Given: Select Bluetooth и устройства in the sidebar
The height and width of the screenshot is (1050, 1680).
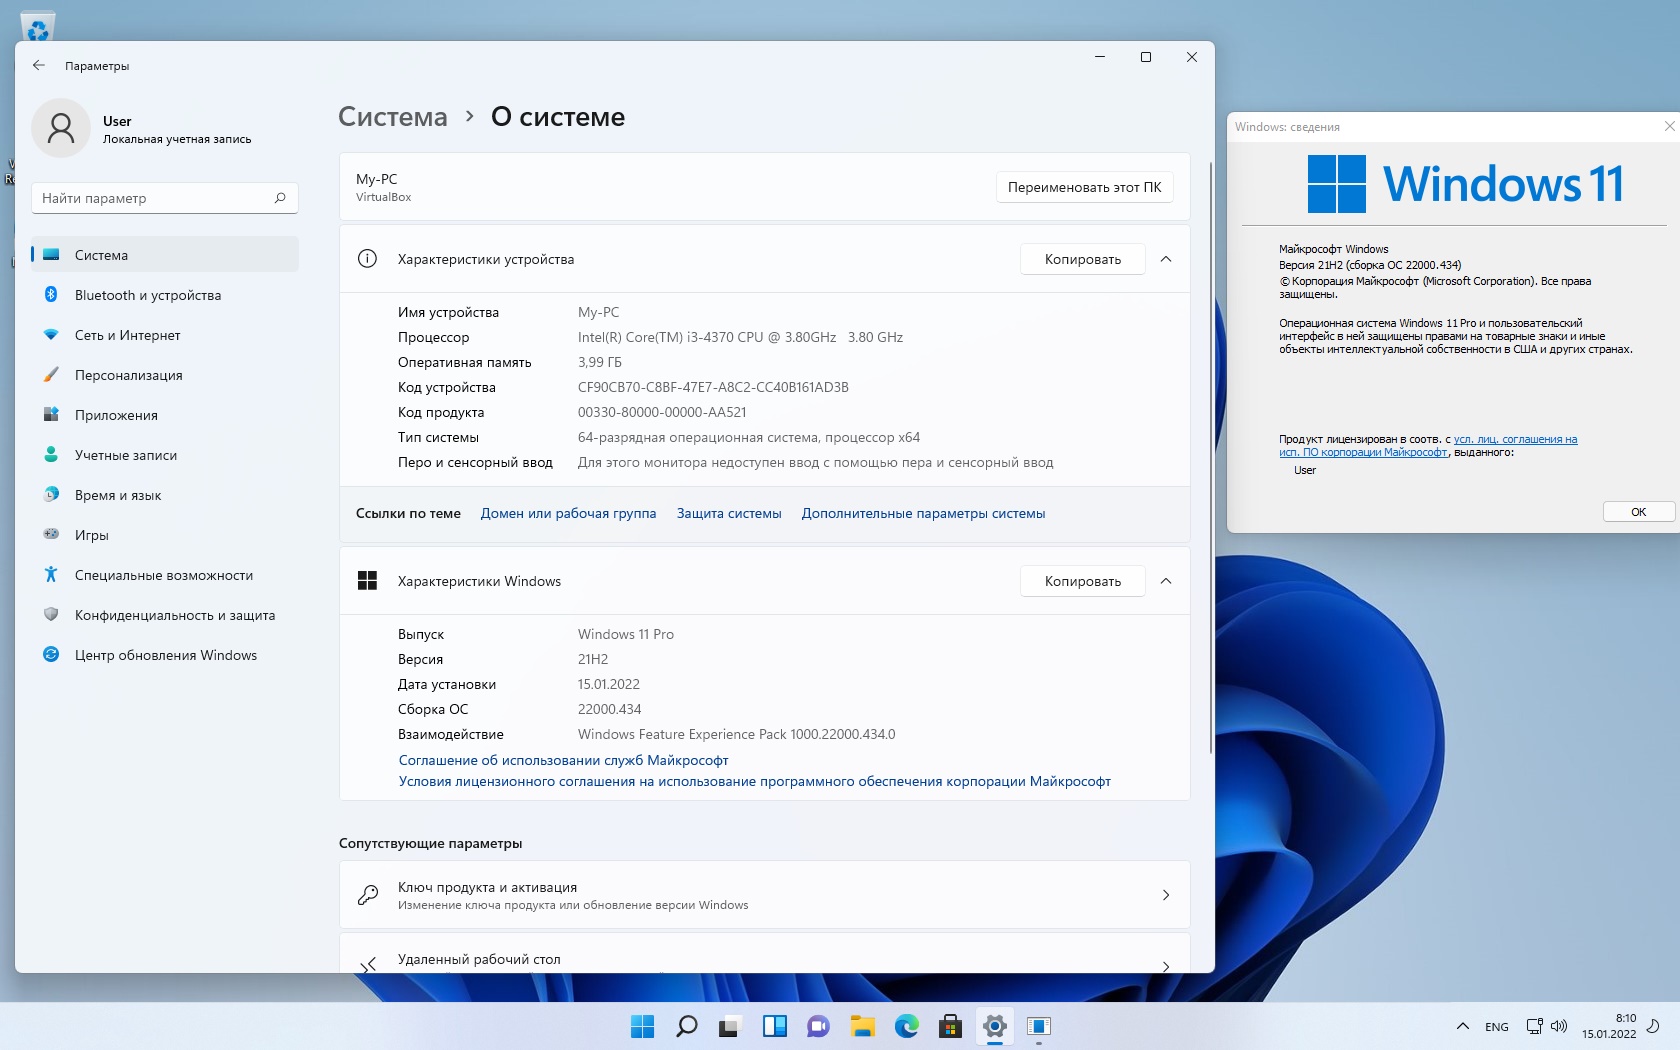Looking at the screenshot, I should [148, 295].
